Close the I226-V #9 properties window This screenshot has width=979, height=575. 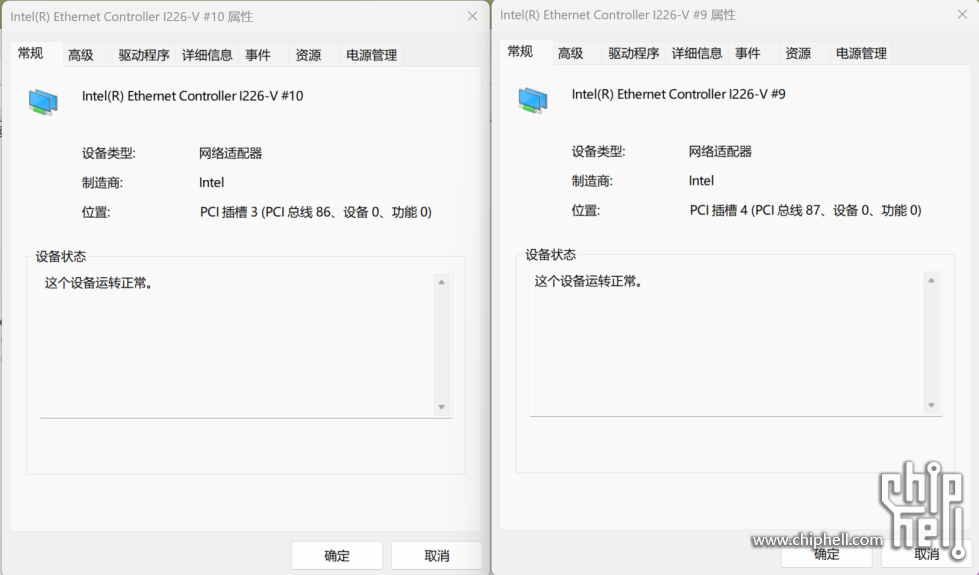962,14
